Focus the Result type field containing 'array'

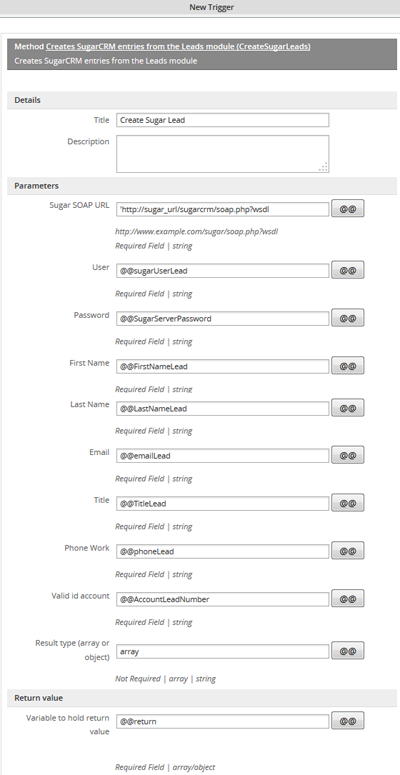(x=222, y=651)
